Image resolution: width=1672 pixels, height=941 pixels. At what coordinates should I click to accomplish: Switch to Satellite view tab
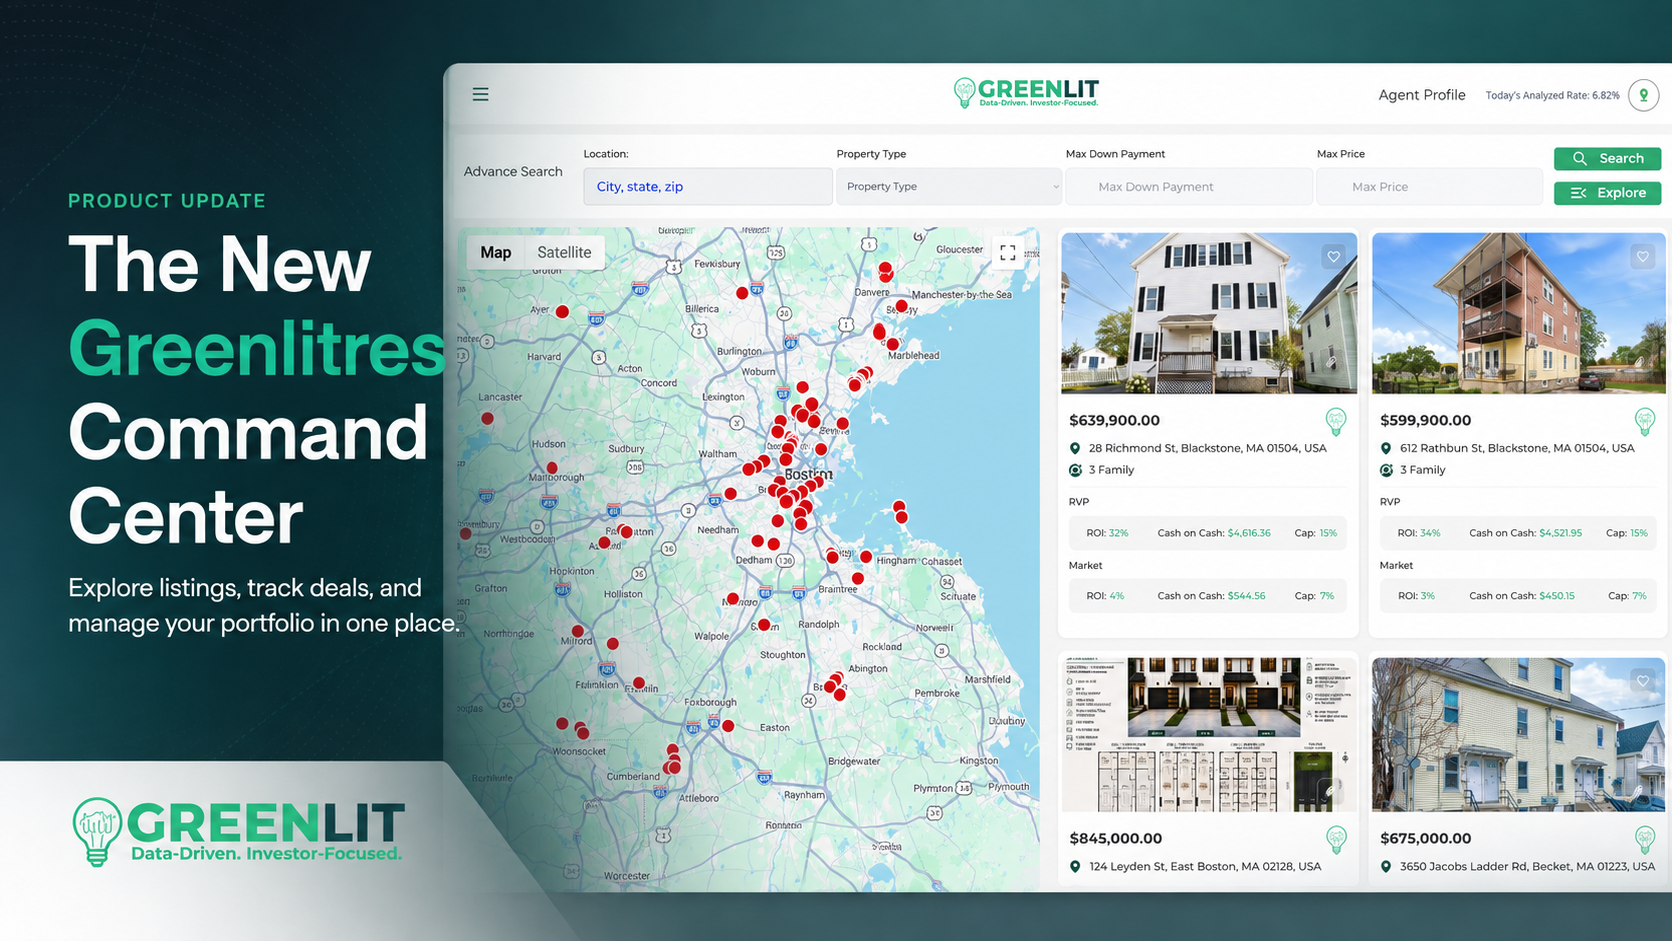point(564,252)
